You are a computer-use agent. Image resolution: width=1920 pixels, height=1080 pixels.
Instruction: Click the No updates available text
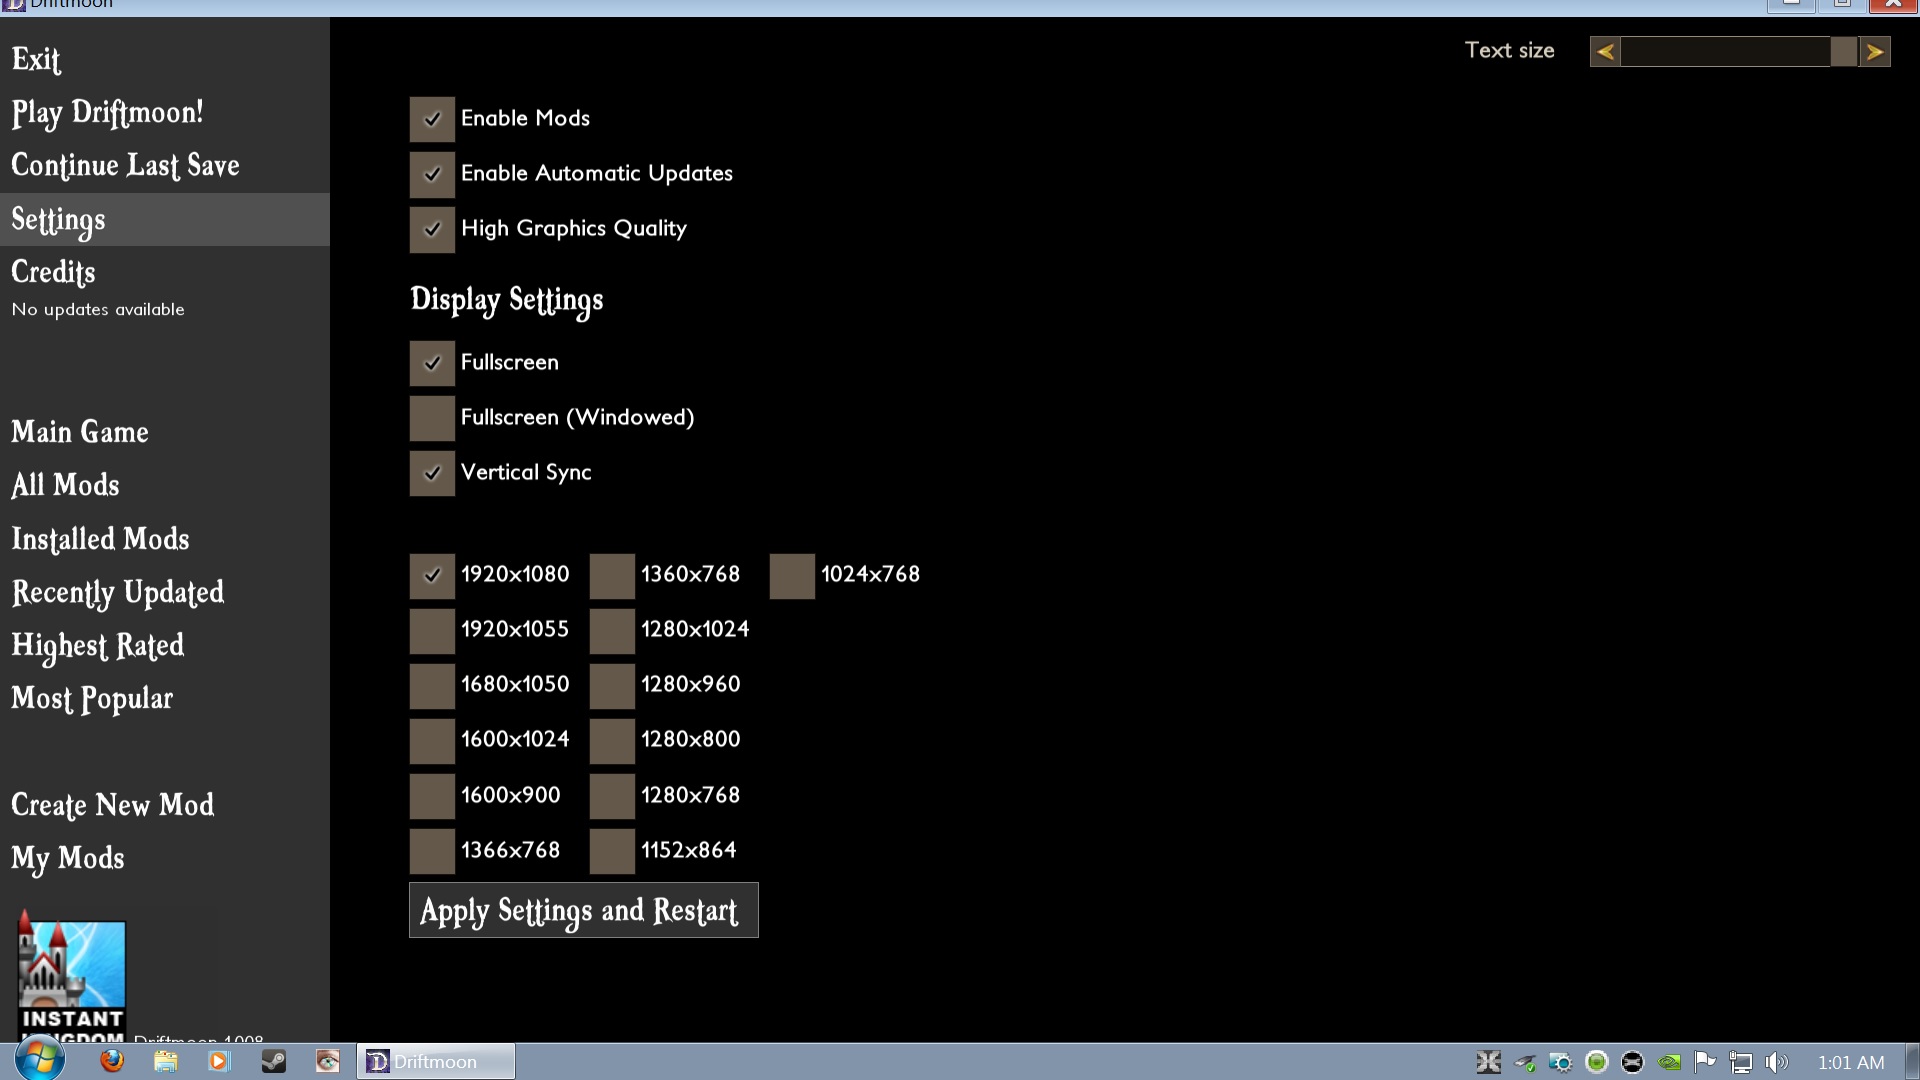click(98, 310)
